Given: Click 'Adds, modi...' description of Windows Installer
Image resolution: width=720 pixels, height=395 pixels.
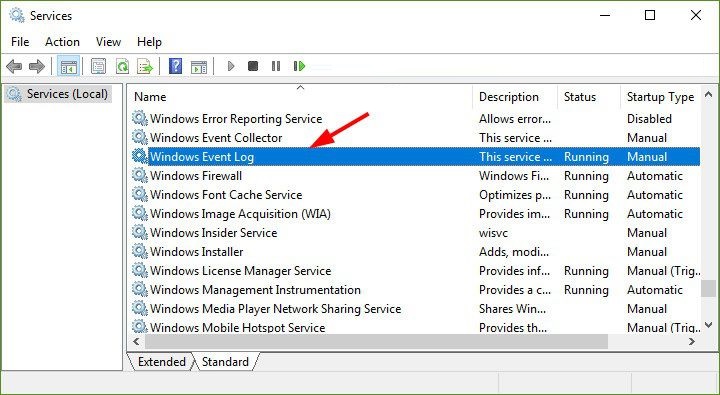Looking at the screenshot, I should click(514, 252).
